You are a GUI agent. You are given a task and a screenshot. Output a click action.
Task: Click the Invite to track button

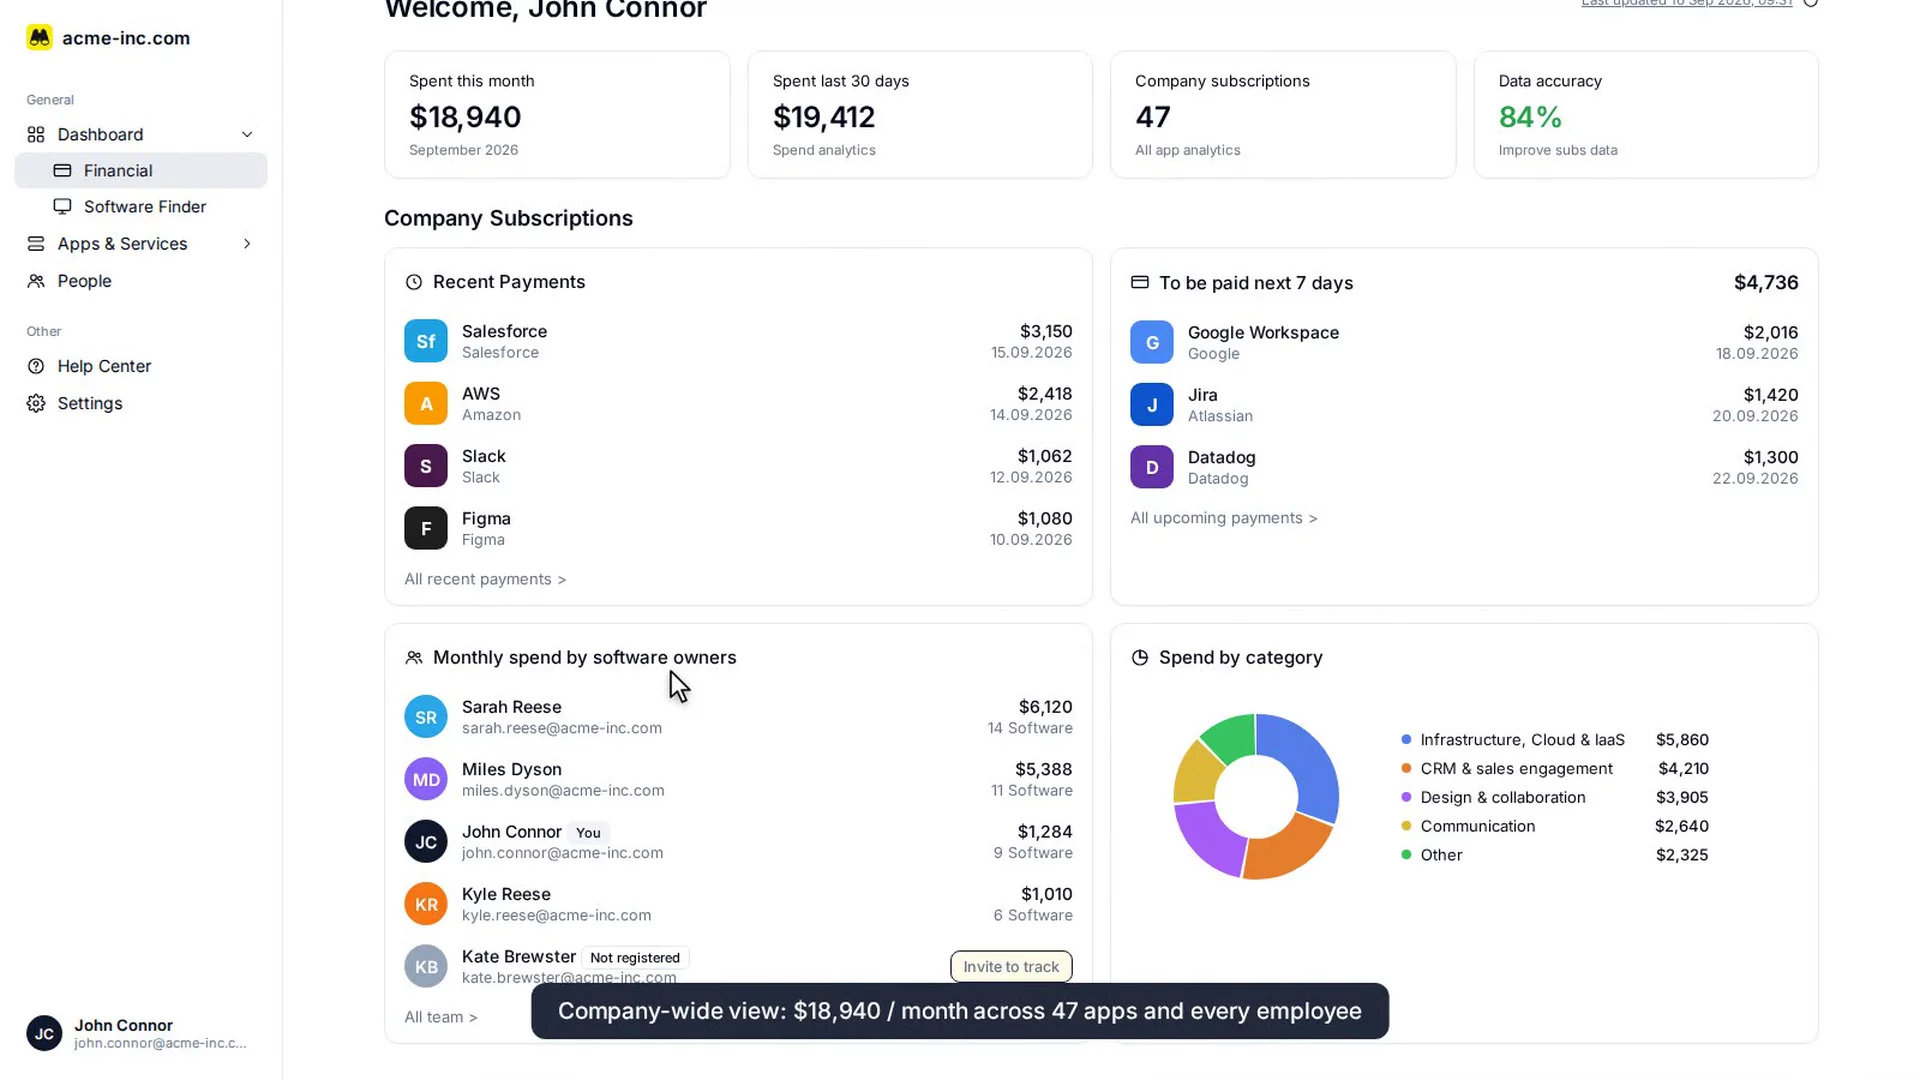click(x=1011, y=966)
